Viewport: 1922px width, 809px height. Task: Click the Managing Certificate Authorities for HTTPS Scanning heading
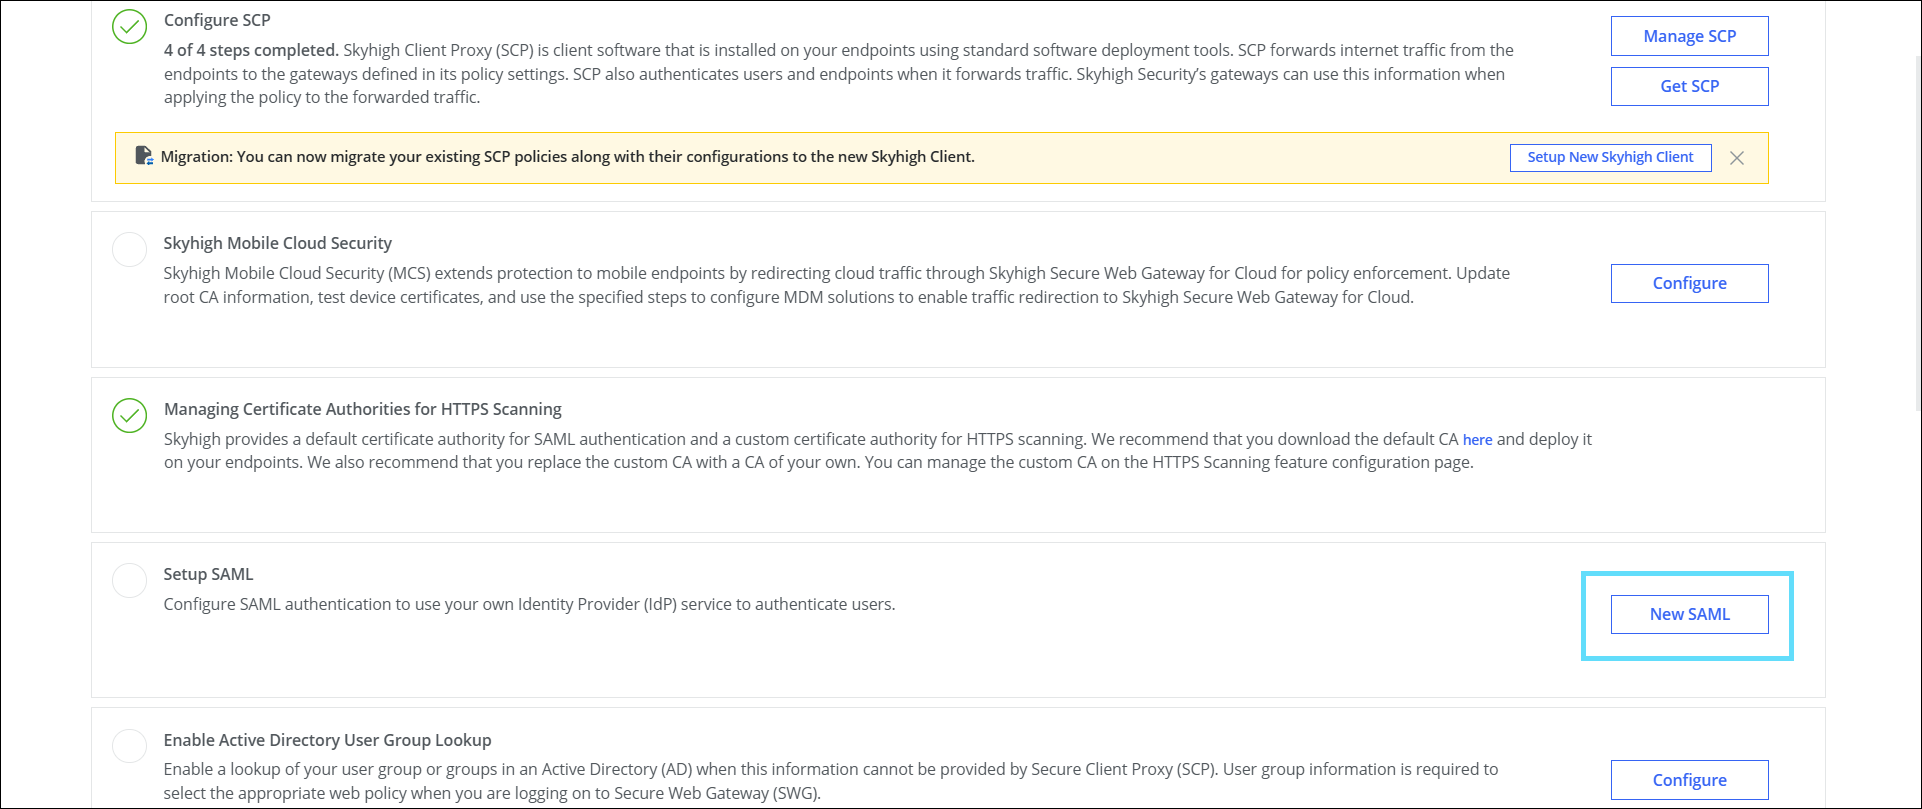[363, 409]
